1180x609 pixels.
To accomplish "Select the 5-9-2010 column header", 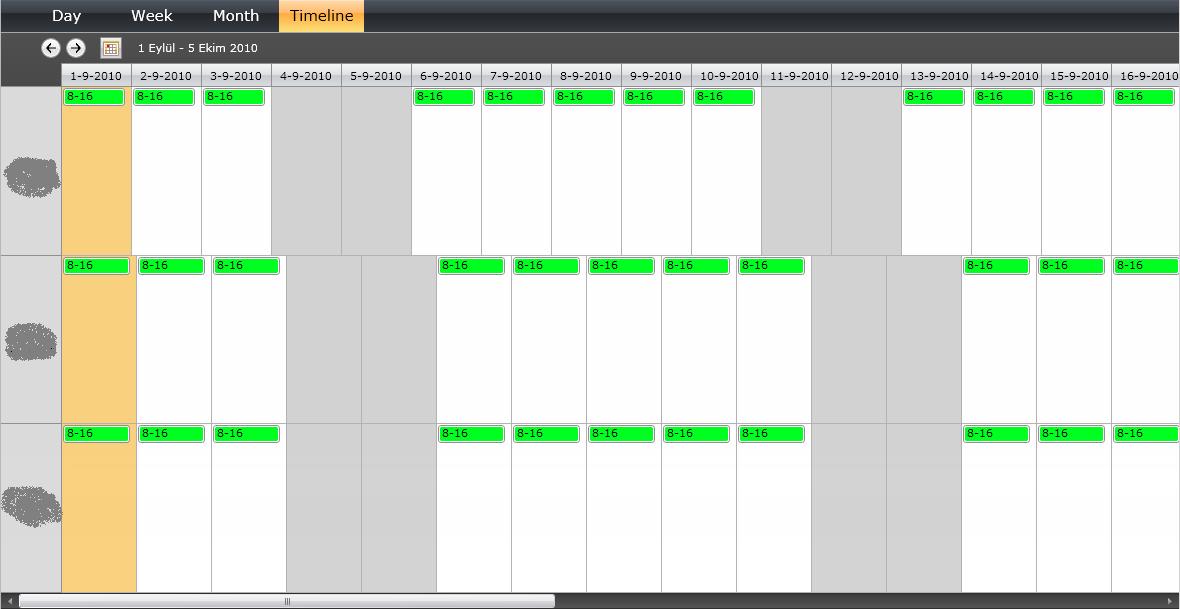I will (376, 75).
